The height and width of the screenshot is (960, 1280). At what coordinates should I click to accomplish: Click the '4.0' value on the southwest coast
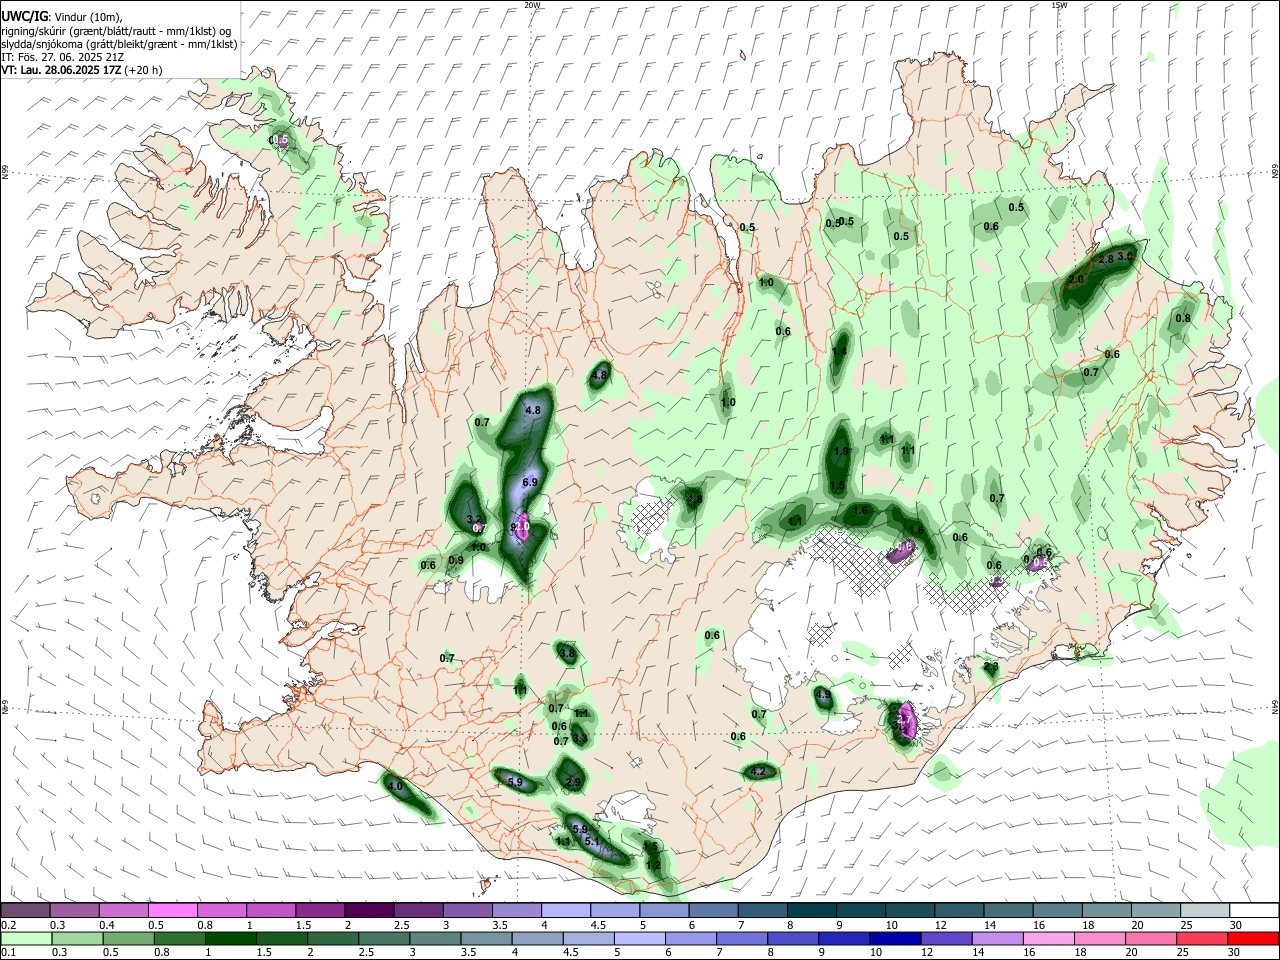[395, 786]
